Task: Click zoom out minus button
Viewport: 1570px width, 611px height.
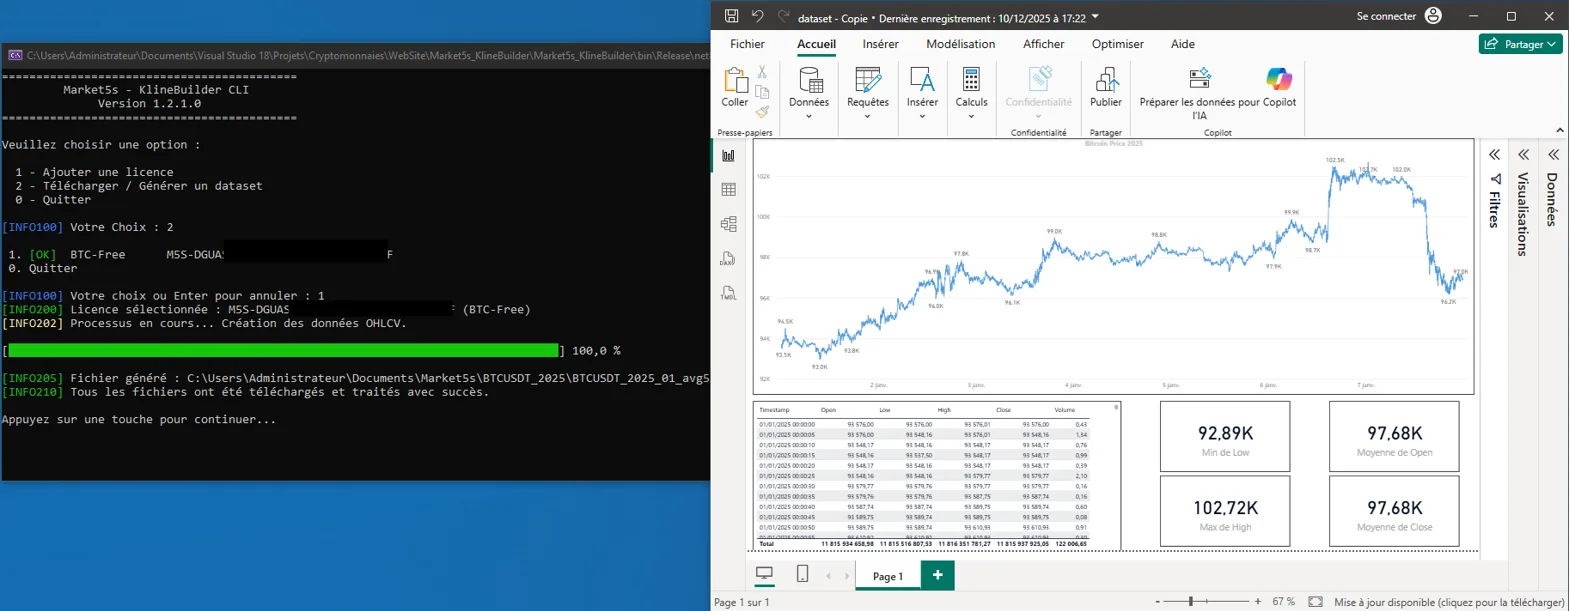Action: tap(1157, 602)
